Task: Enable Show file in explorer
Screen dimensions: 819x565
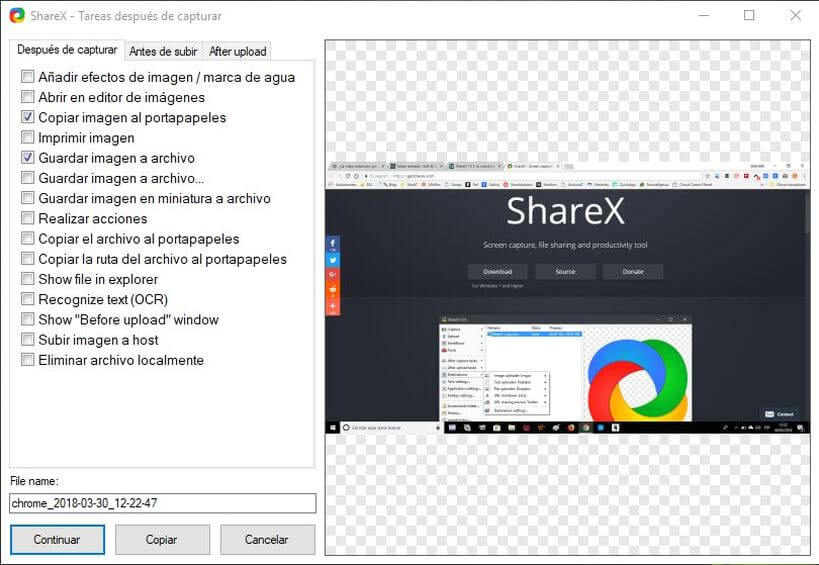Action: click(28, 279)
